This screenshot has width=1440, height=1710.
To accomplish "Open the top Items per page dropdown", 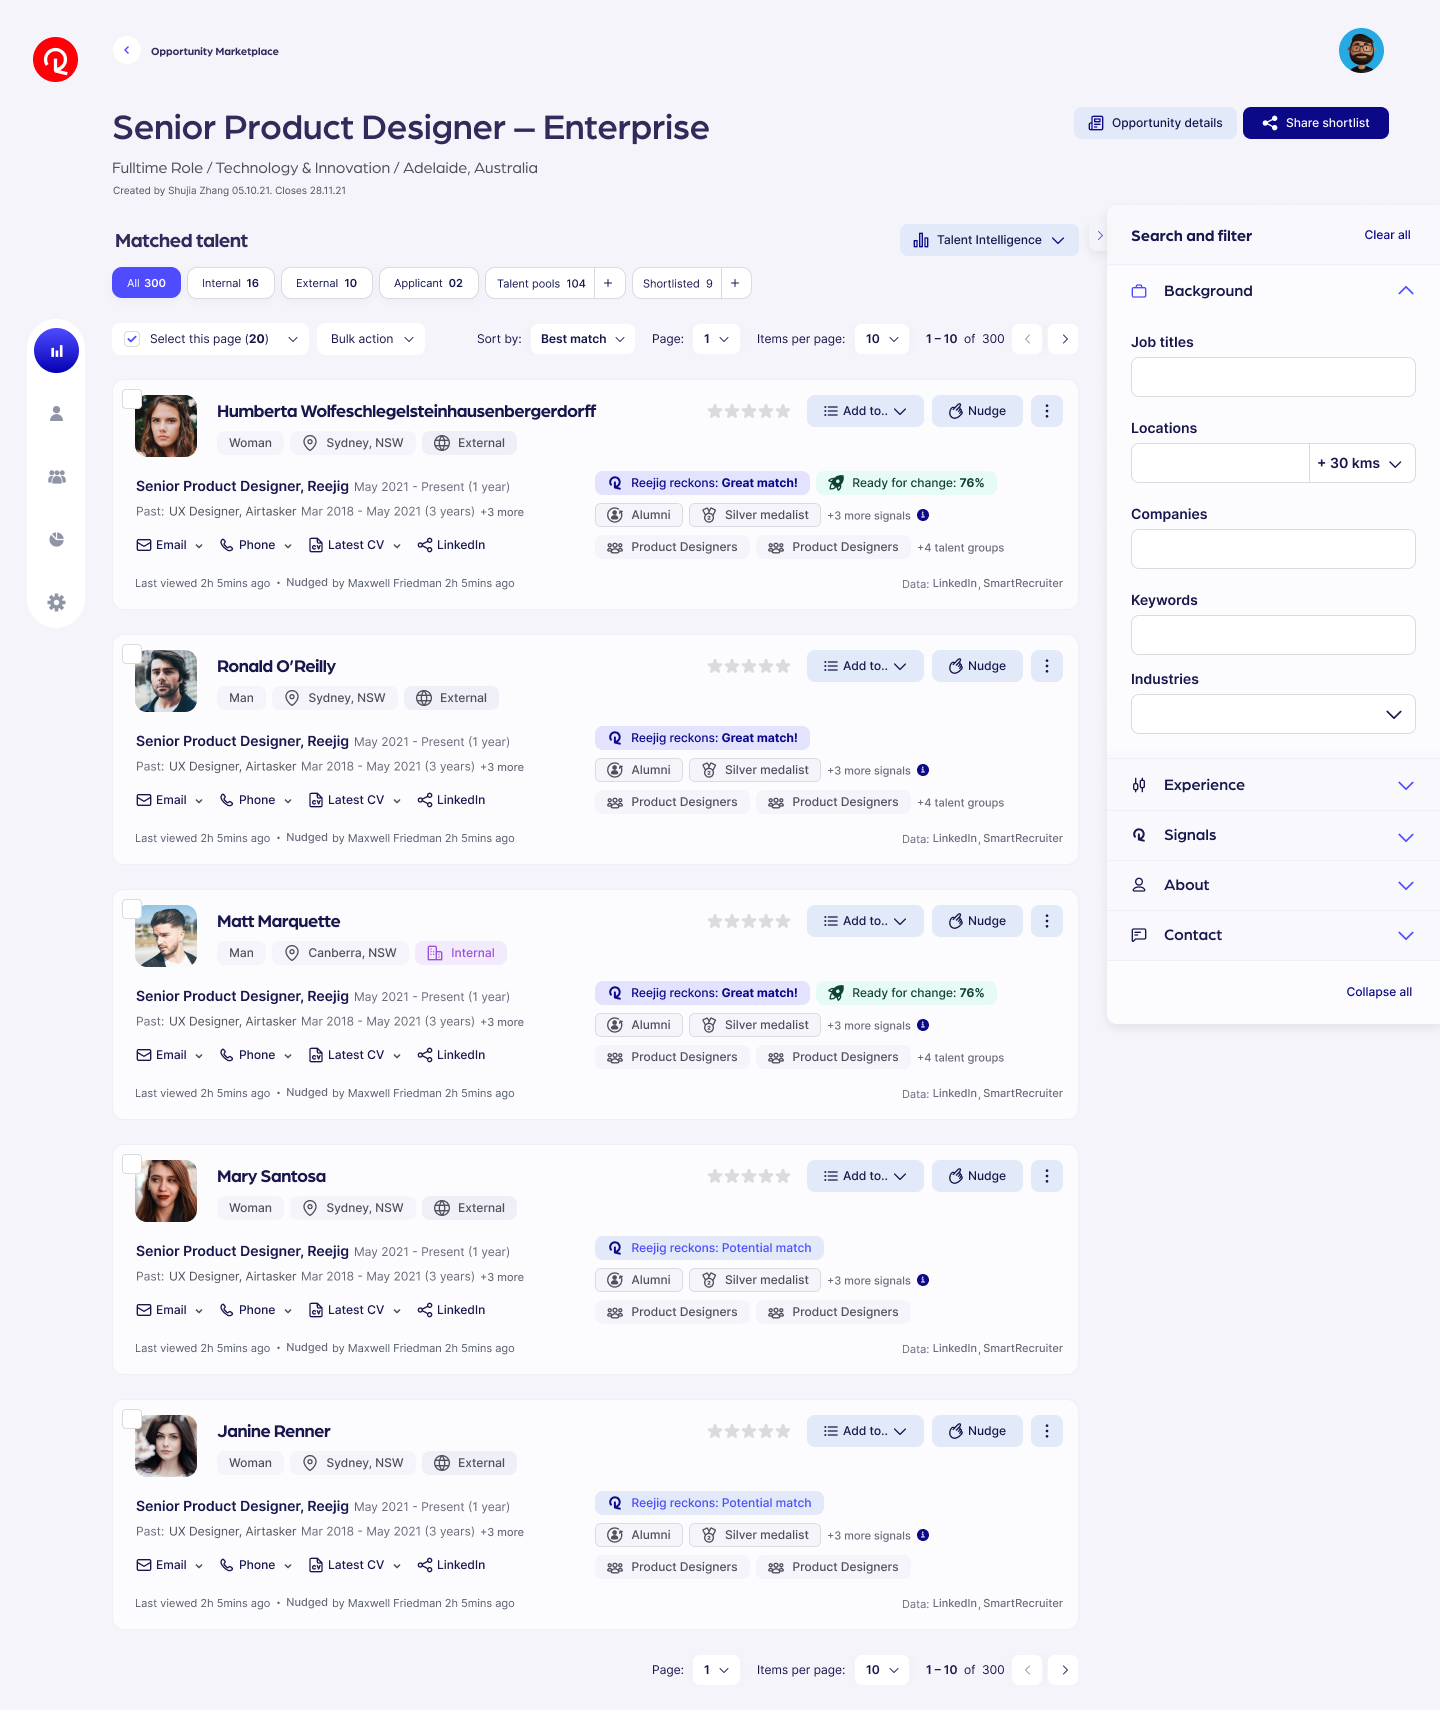I will click(882, 339).
